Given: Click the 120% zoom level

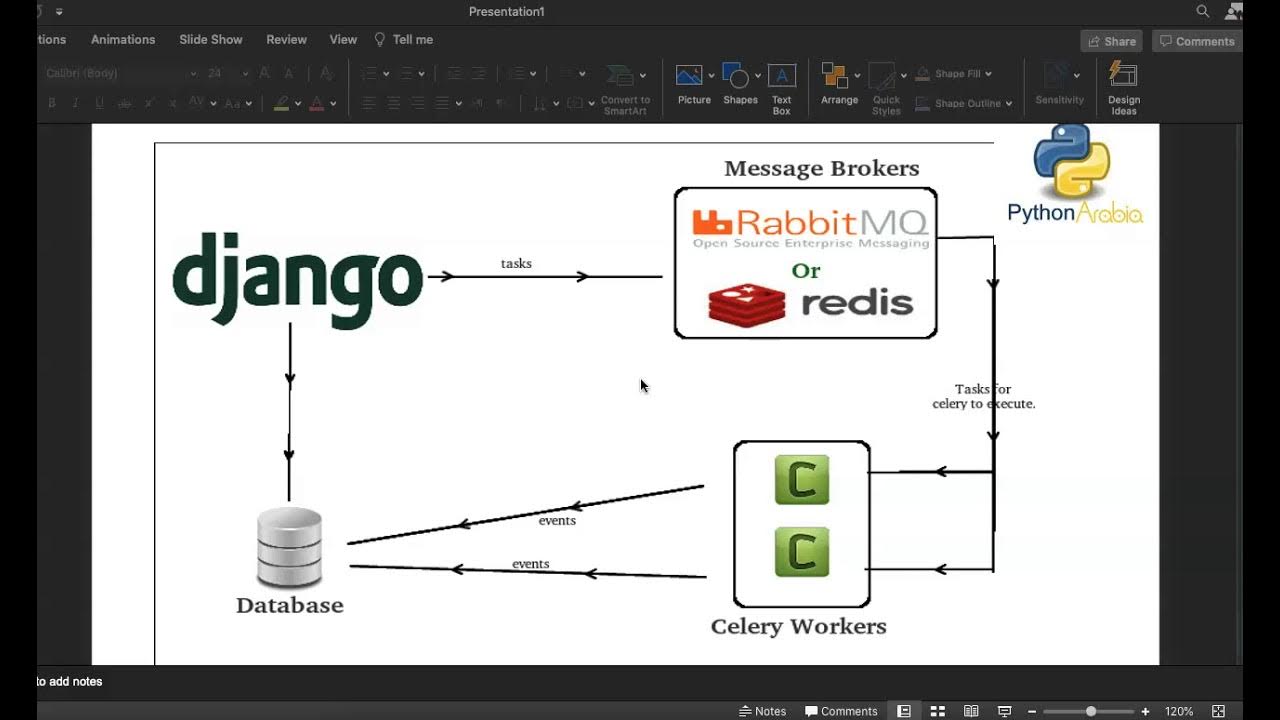Looking at the screenshot, I should coord(1179,711).
